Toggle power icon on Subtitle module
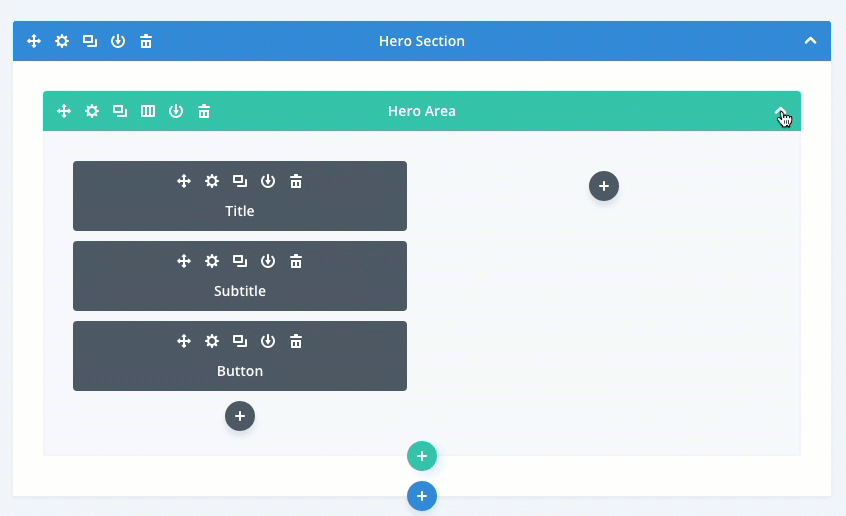 point(268,261)
